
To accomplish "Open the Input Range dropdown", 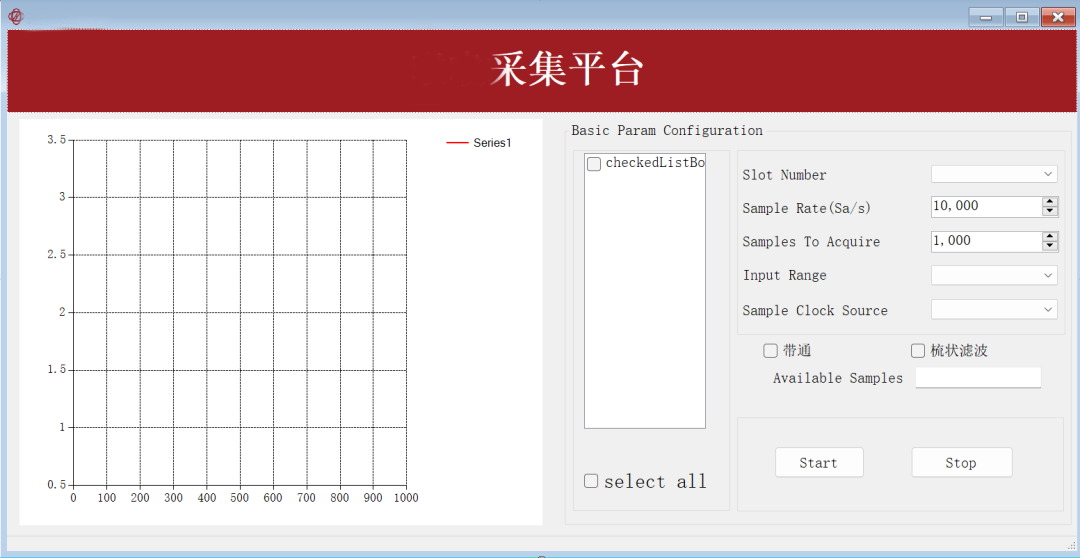I will [994, 275].
